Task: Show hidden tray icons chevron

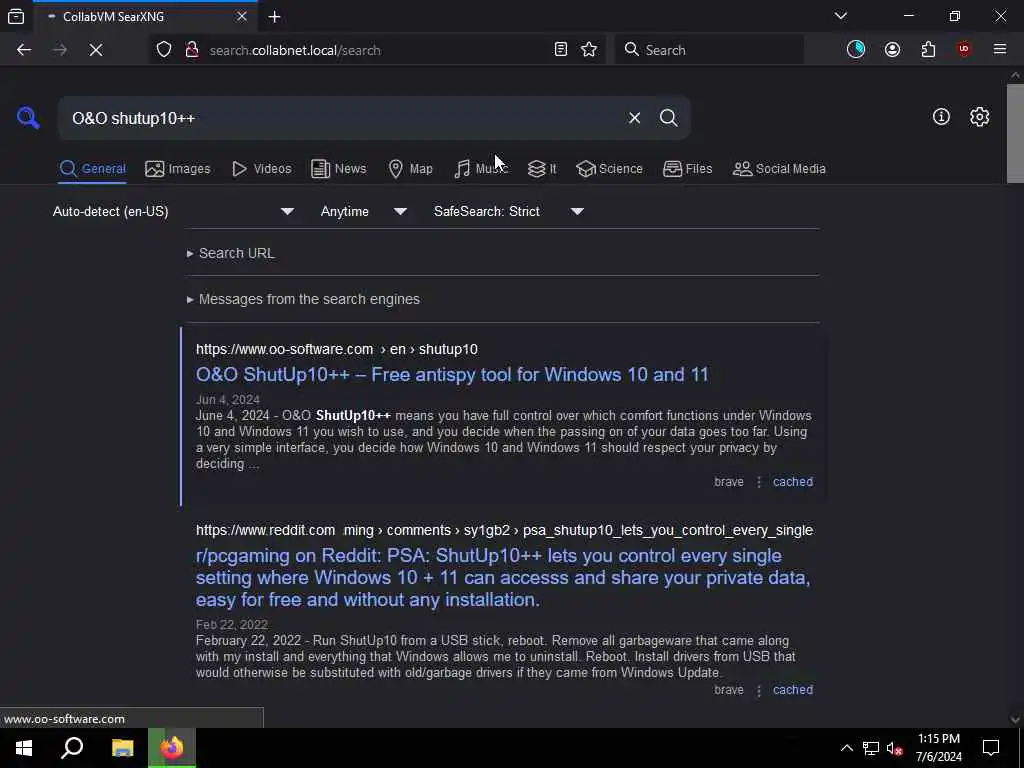Action: [x=846, y=748]
